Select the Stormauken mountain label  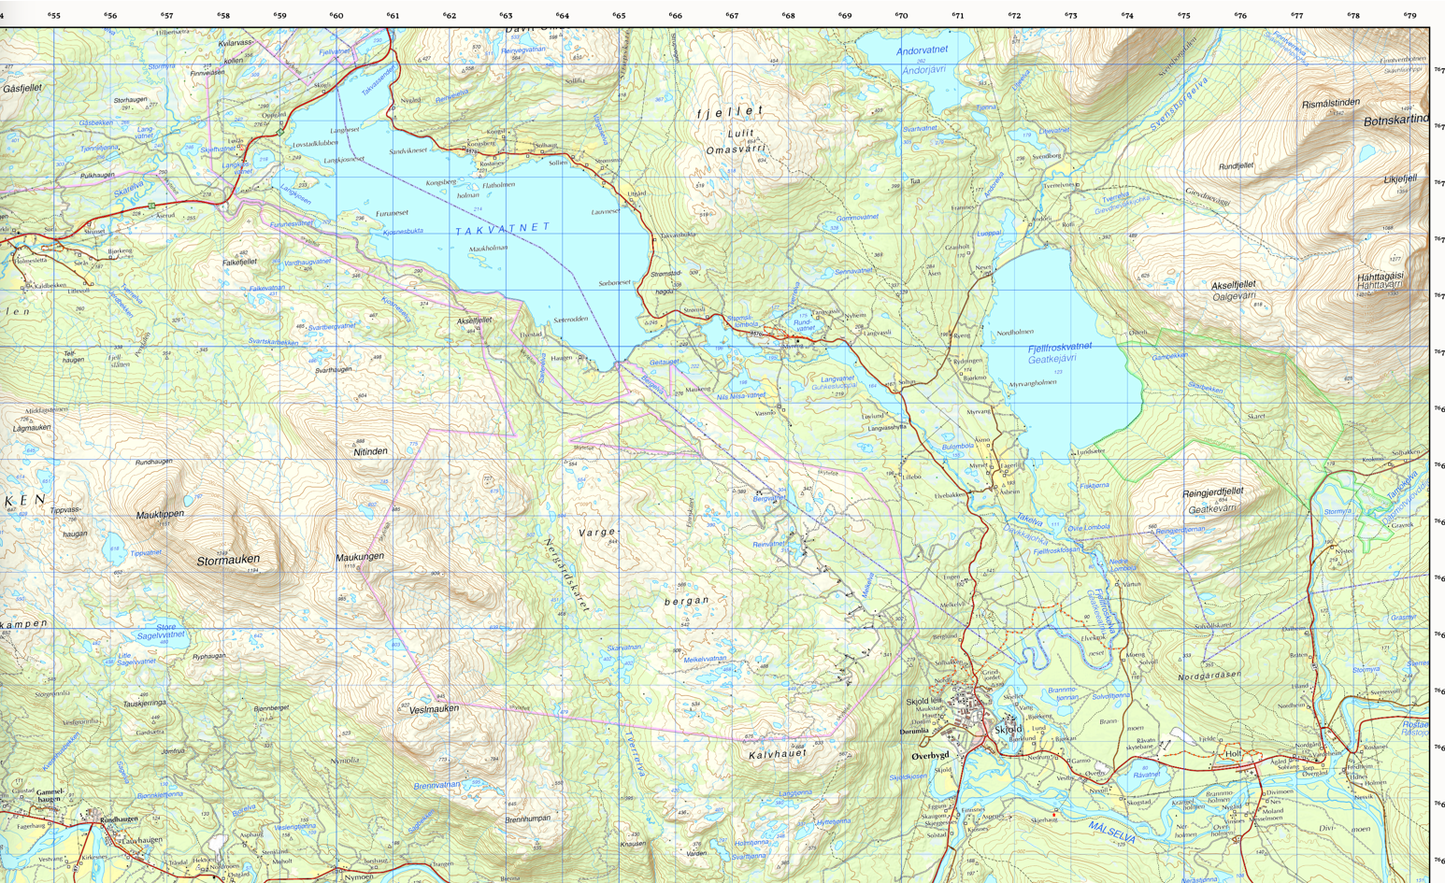pyautogui.click(x=228, y=560)
